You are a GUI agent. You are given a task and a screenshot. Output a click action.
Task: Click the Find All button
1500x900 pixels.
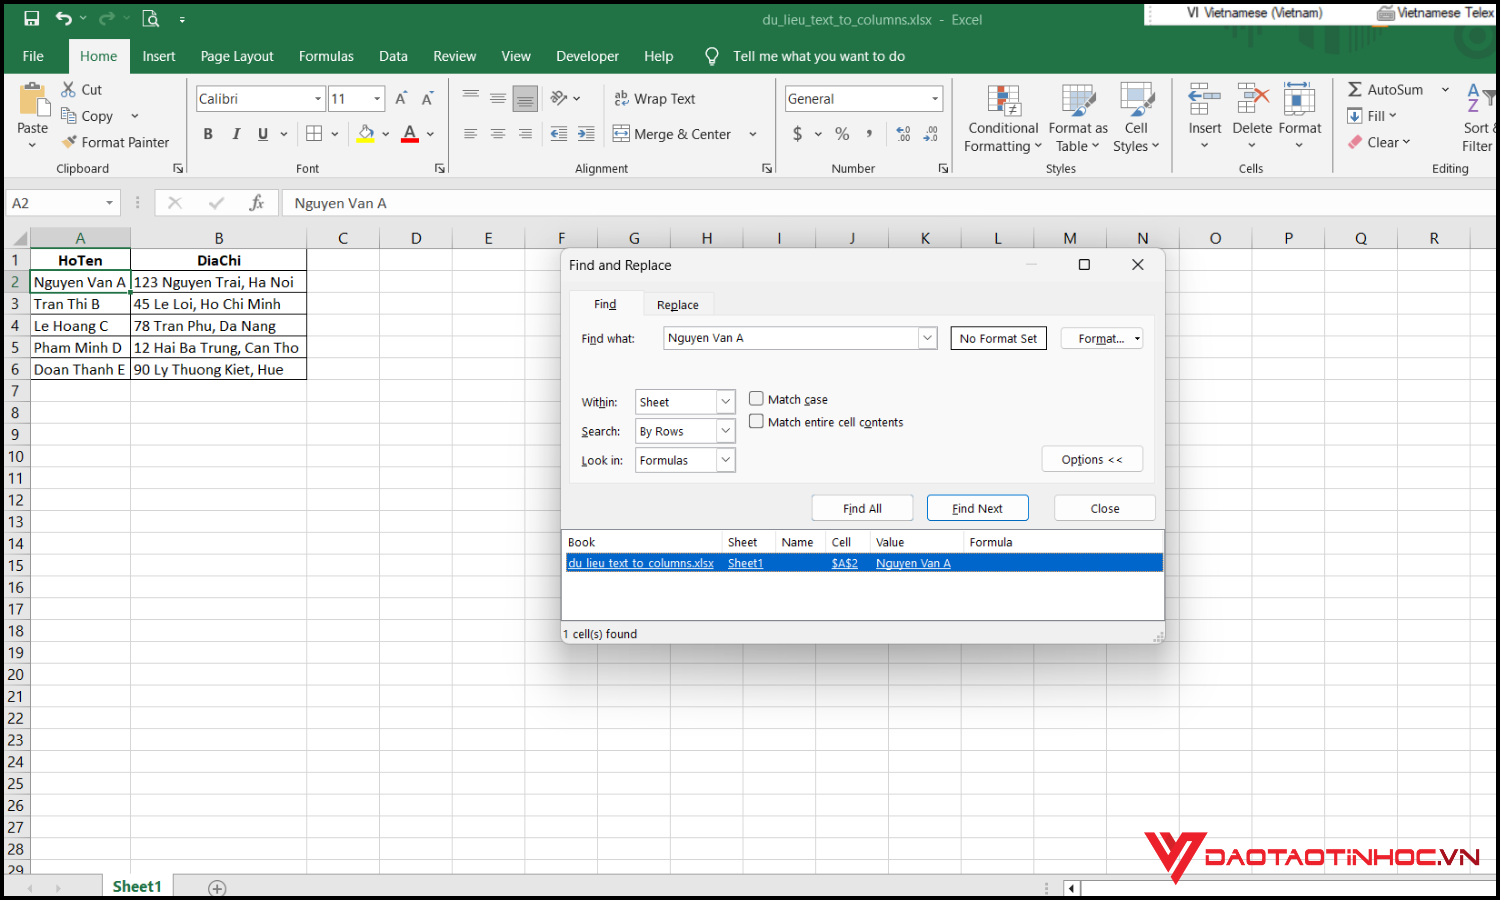(862, 508)
